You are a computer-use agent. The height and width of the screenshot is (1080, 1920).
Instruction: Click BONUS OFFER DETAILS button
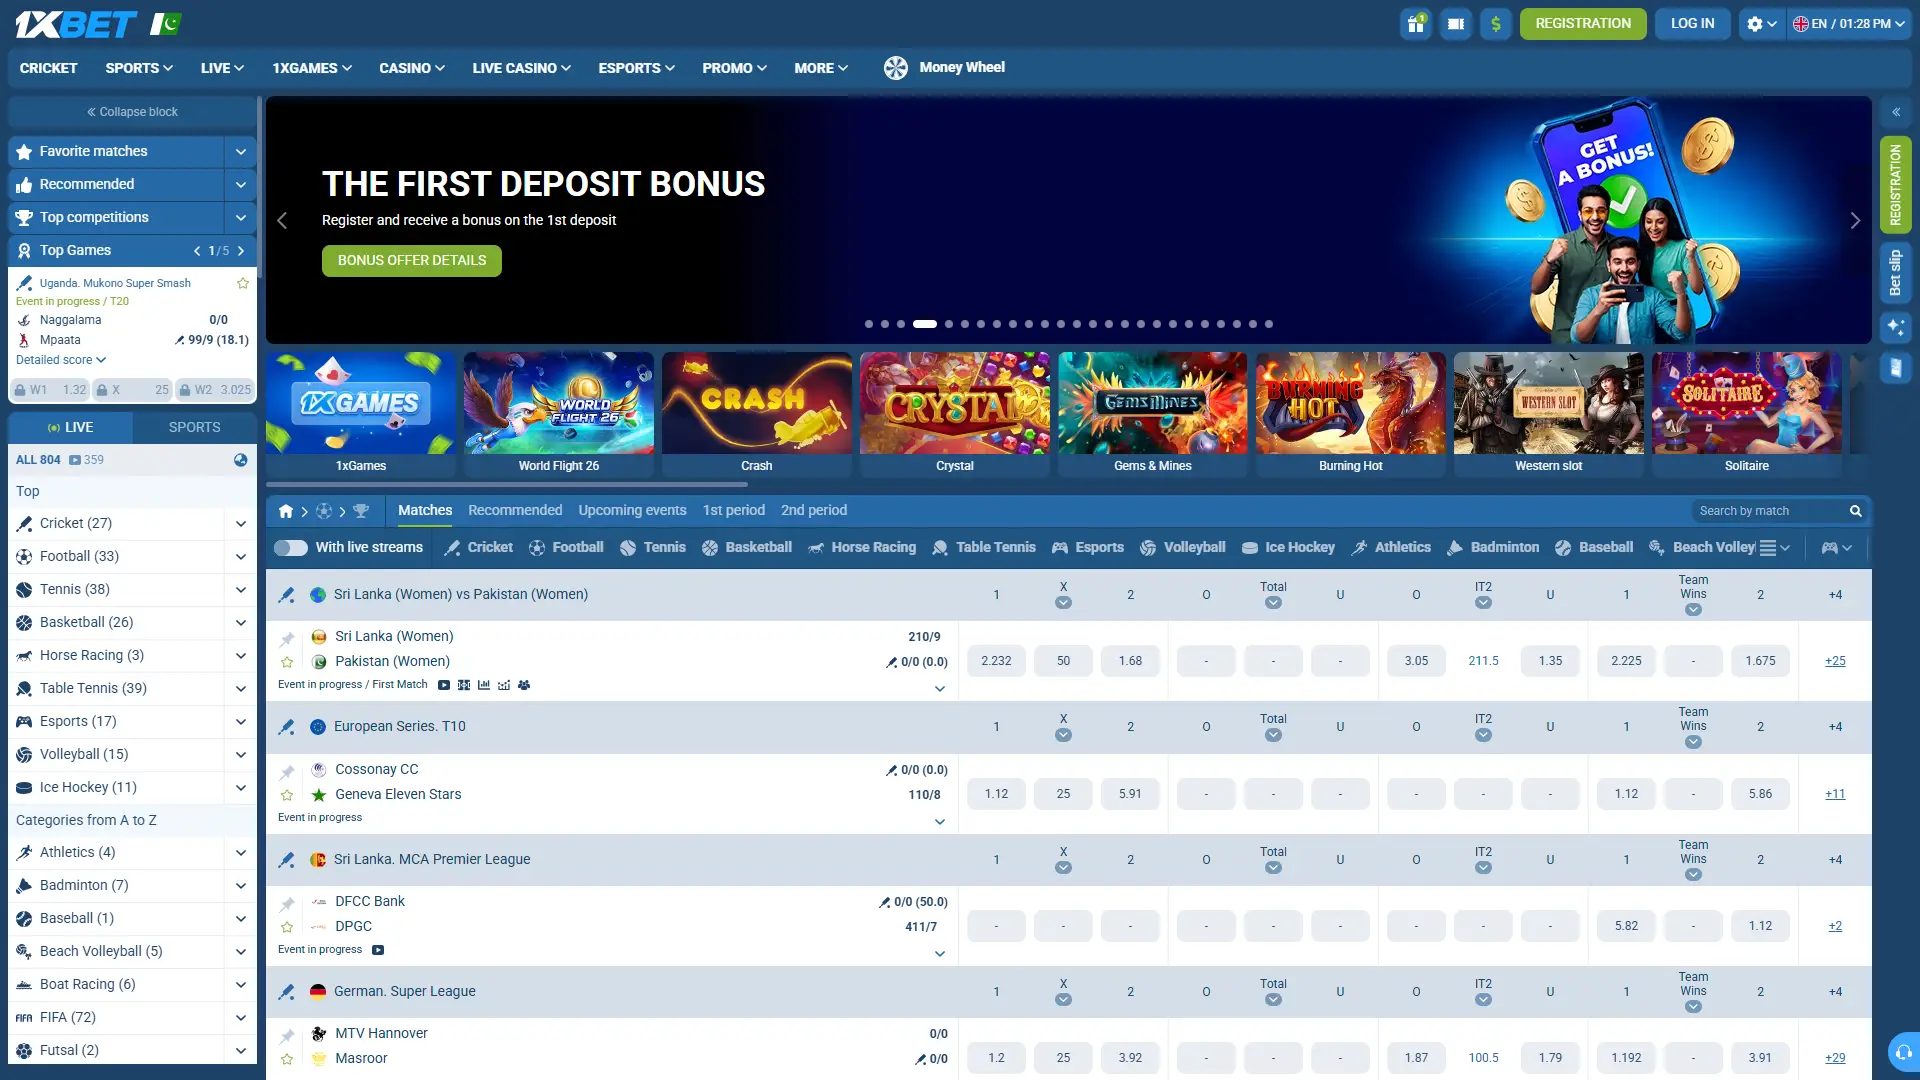point(412,260)
